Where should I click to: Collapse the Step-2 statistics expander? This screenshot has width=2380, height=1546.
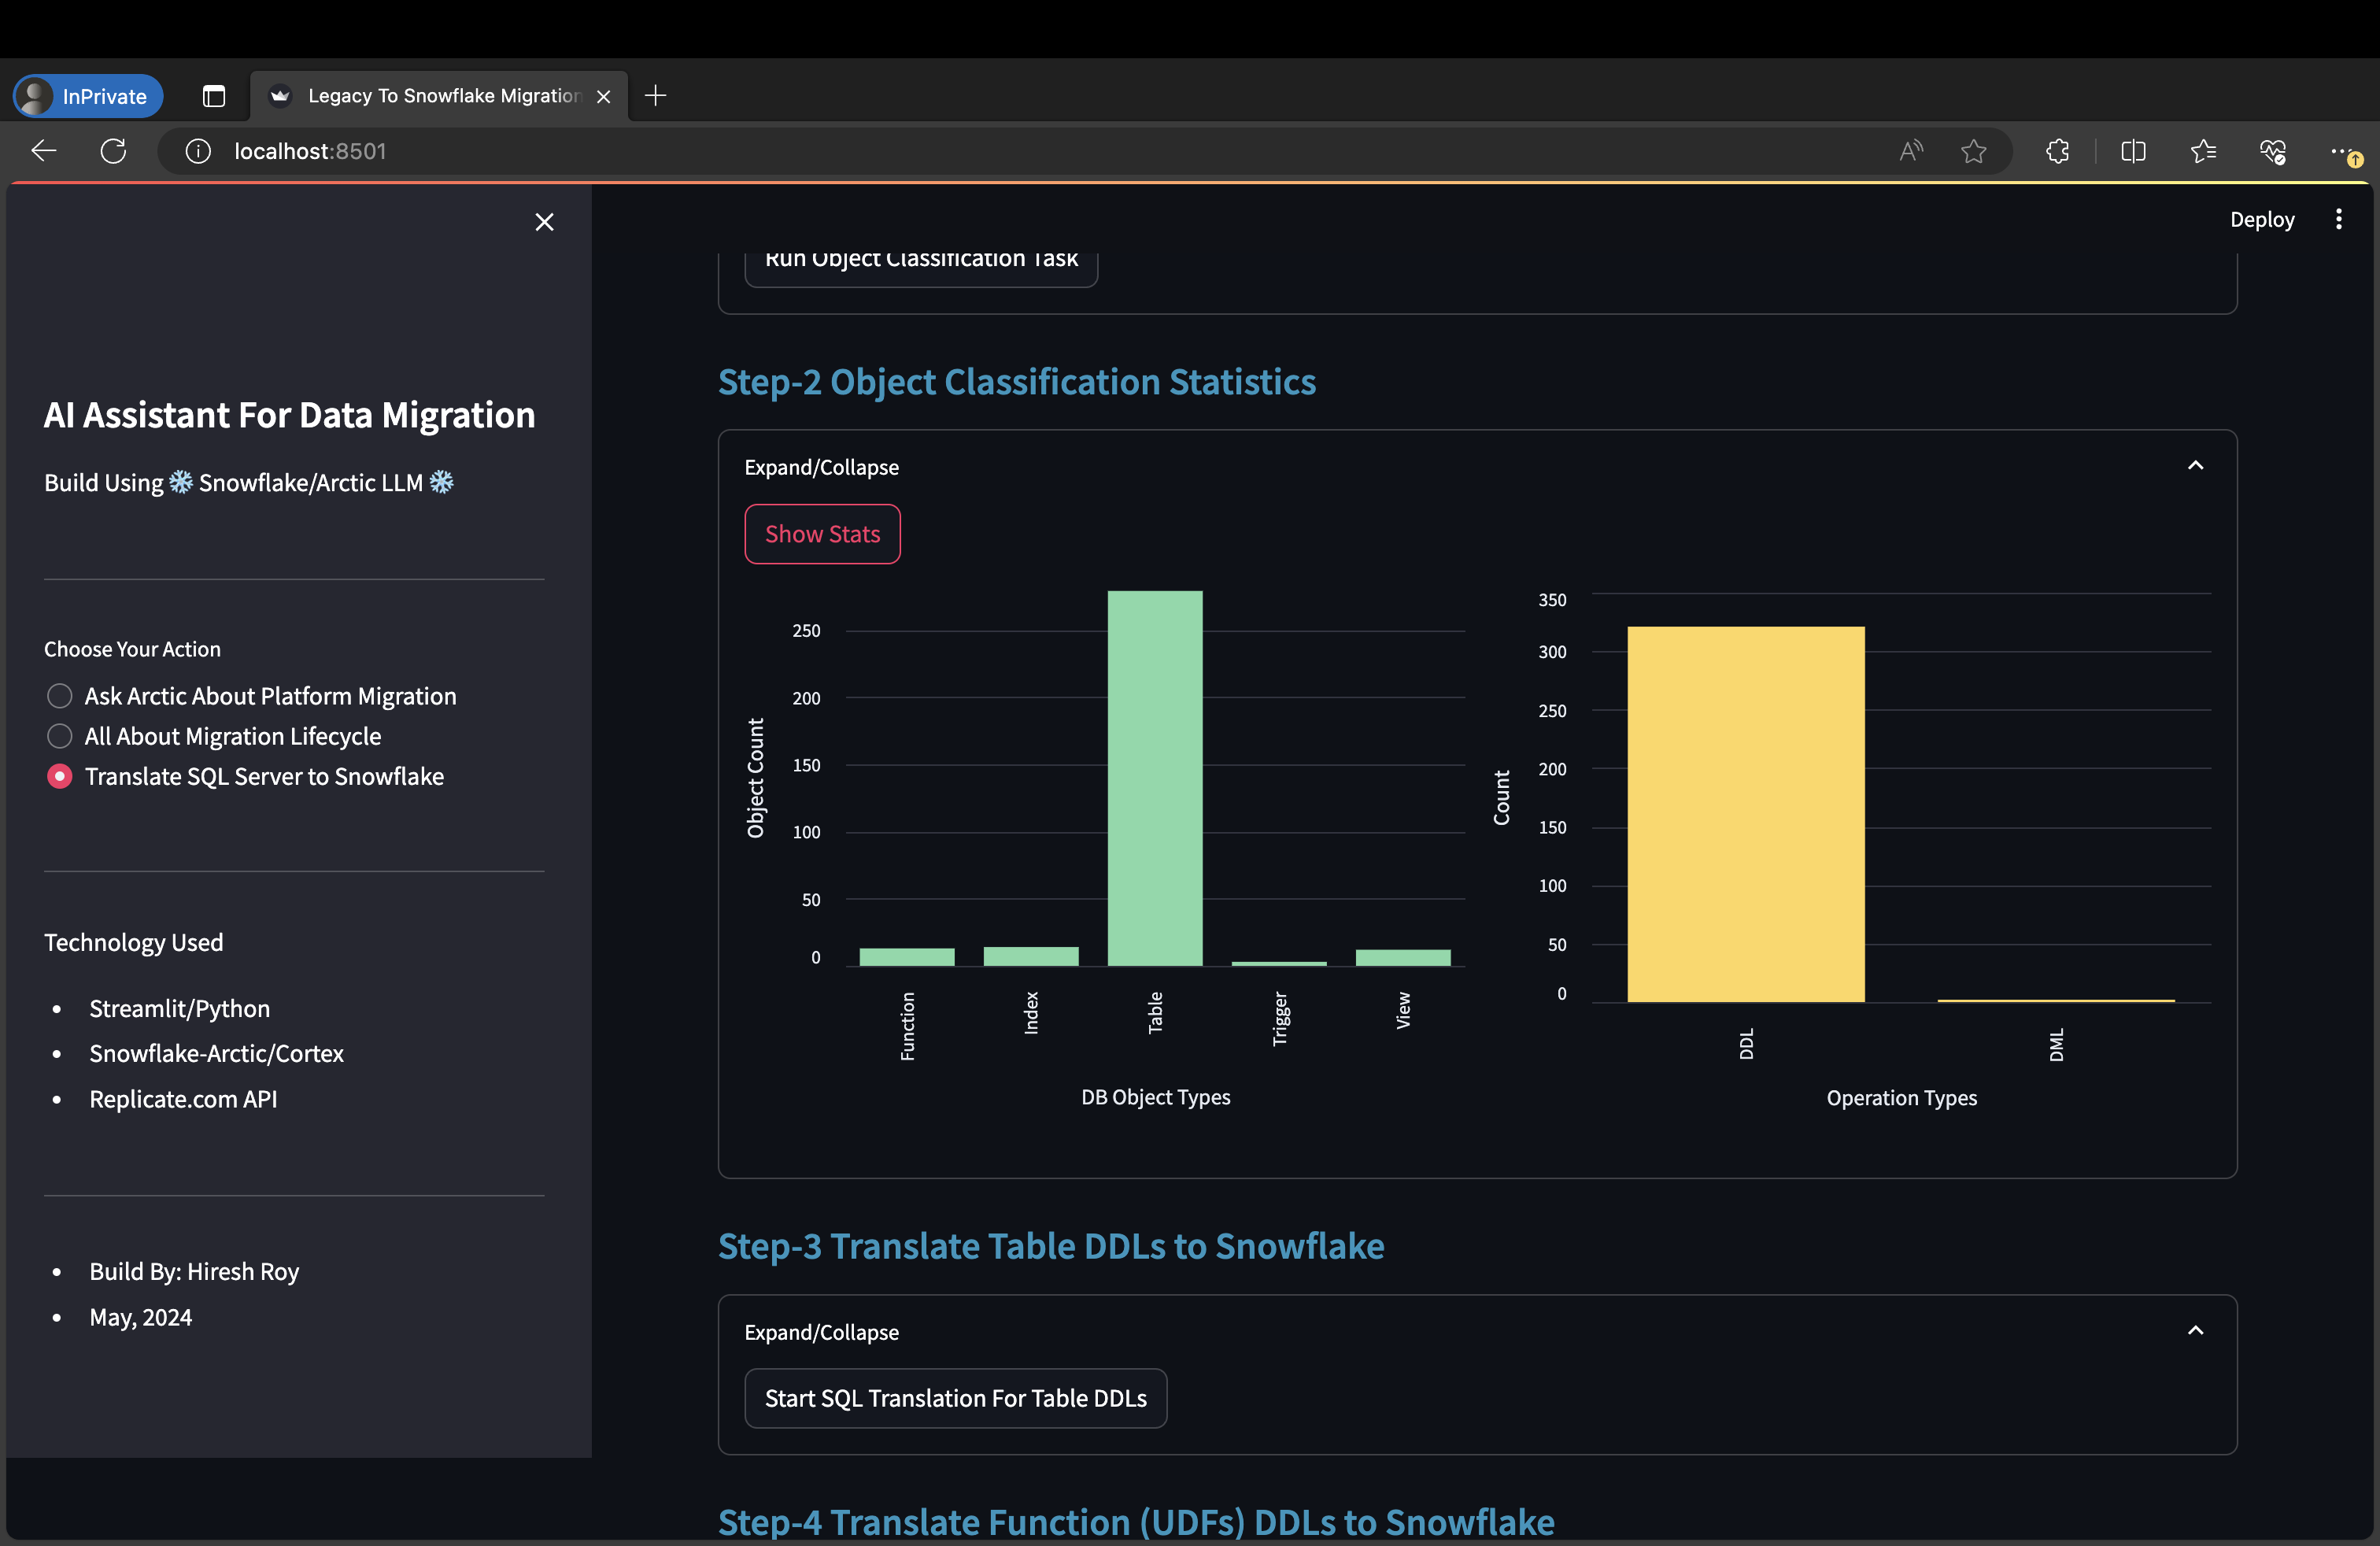click(x=2195, y=466)
